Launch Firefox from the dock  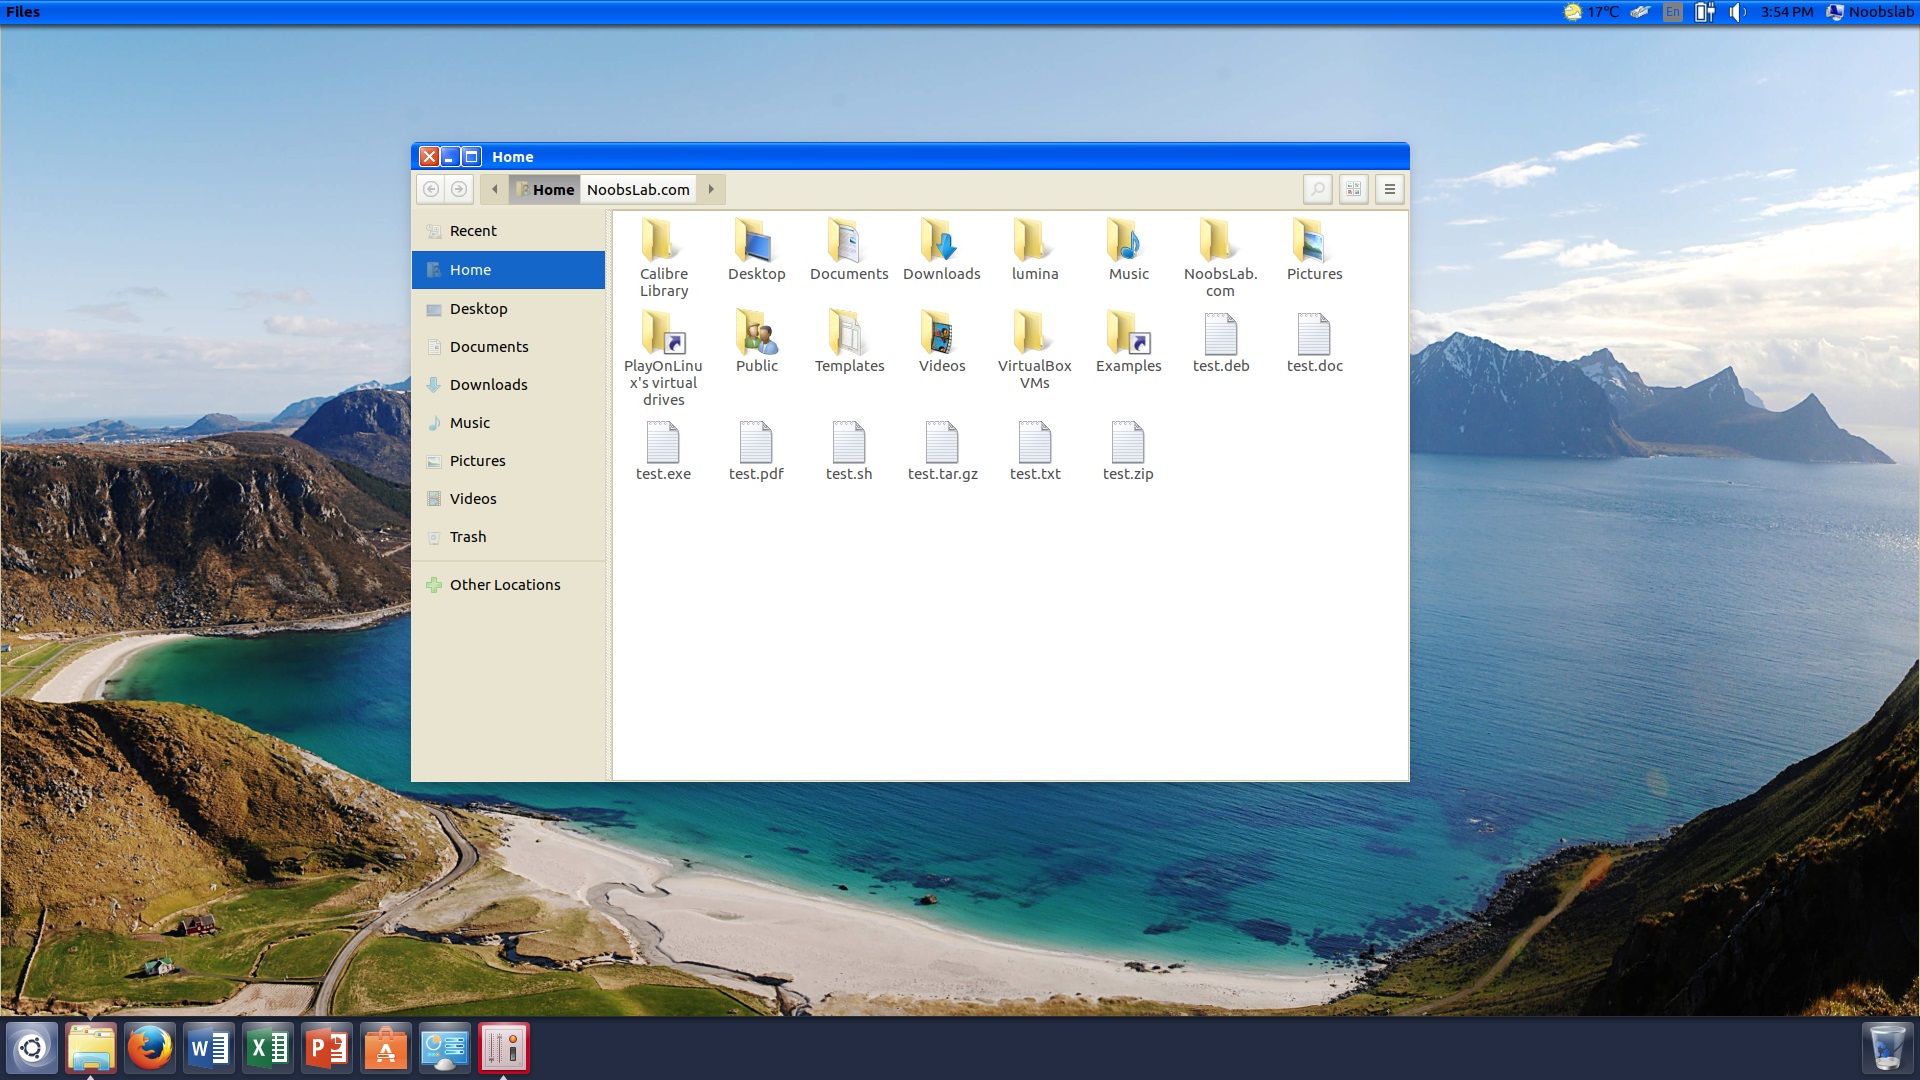point(149,1048)
